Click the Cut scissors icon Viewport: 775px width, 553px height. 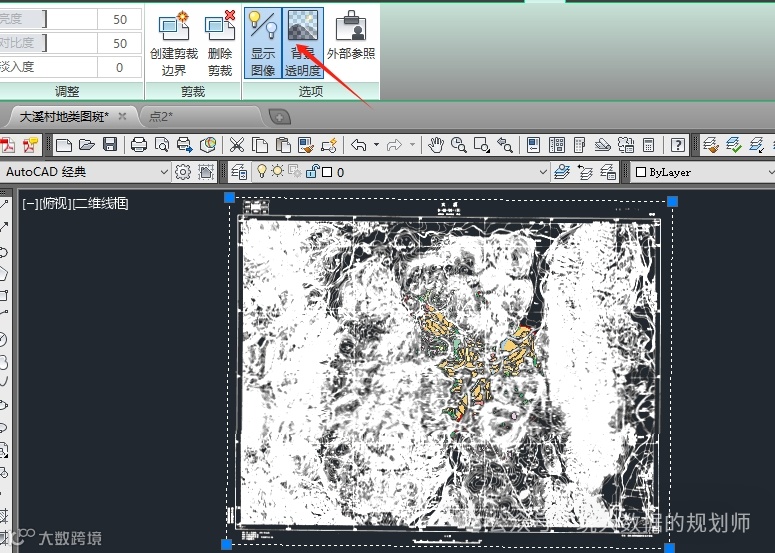coord(237,145)
